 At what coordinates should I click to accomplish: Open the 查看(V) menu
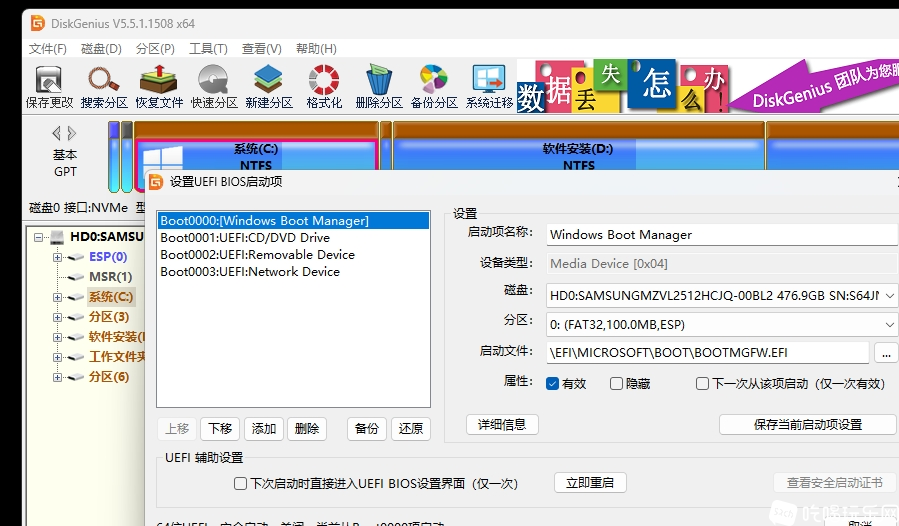click(262, 49)
